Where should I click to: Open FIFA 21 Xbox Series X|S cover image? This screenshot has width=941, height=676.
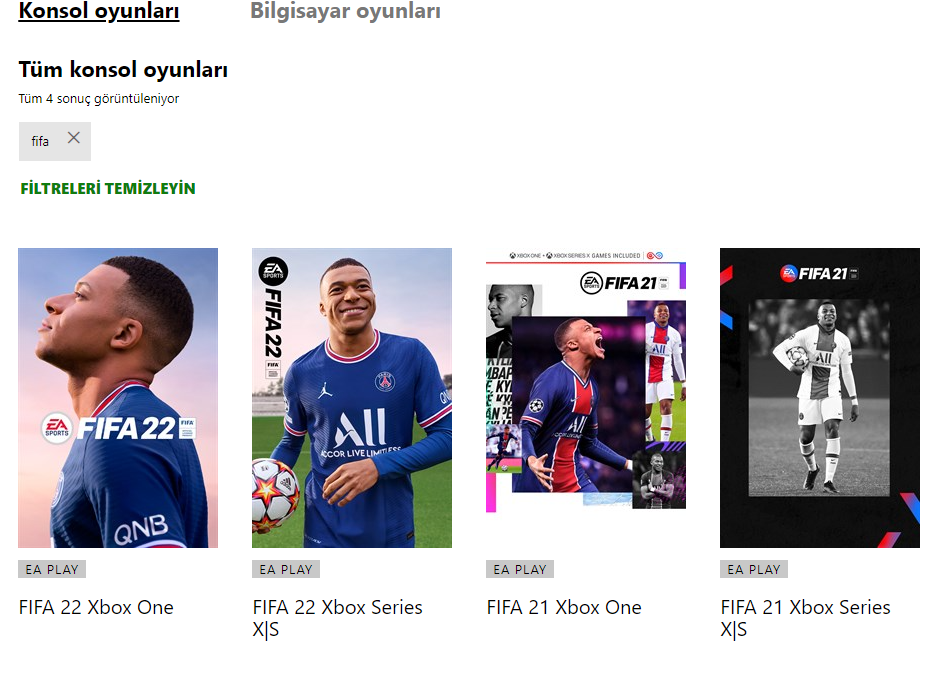[x=820, y=397]
